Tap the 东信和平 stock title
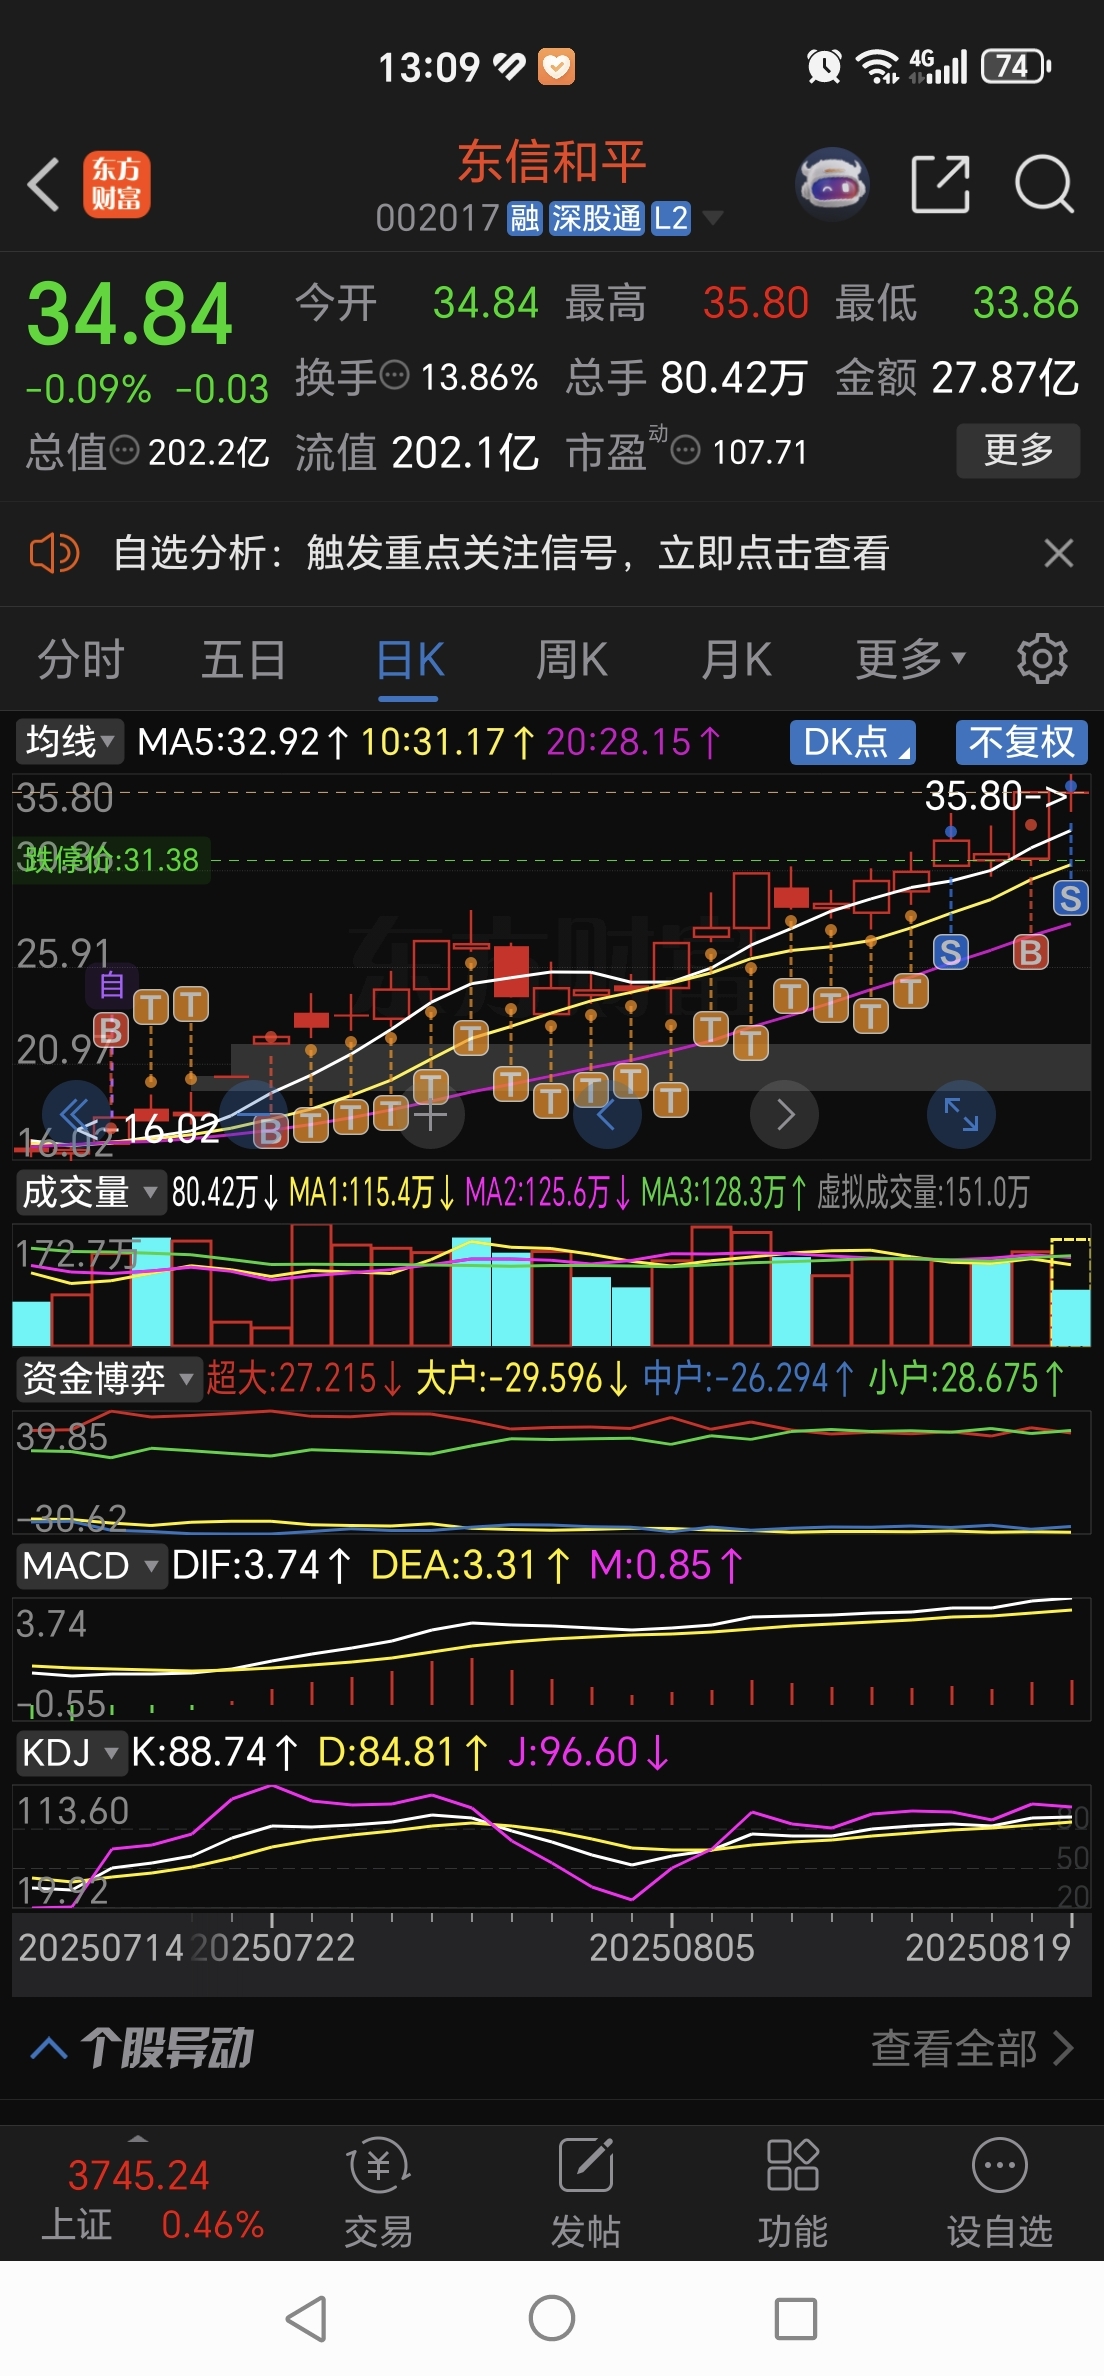Screen dimensions: 1104x2376 552,162
